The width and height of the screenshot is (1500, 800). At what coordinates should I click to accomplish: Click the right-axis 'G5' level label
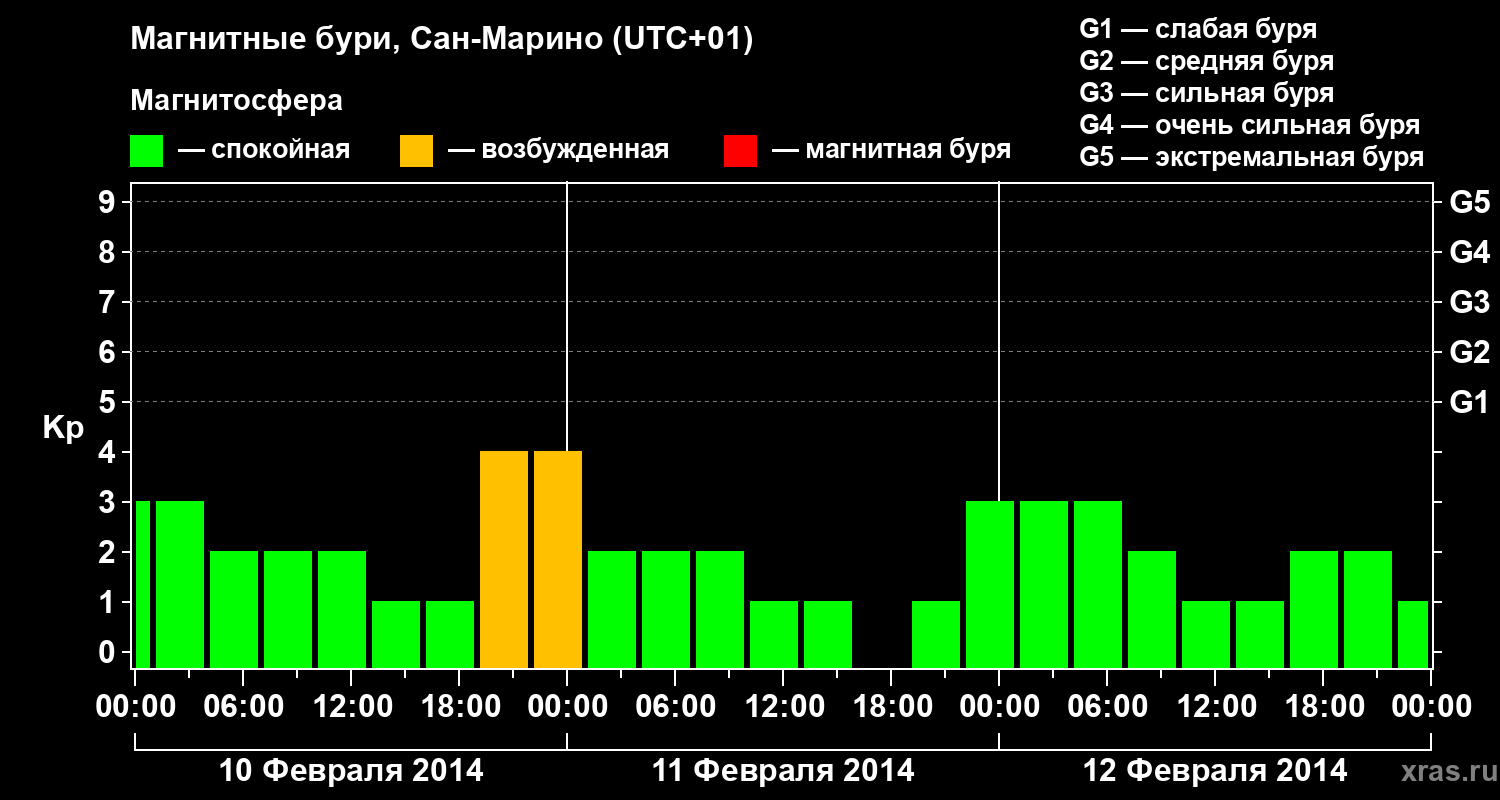point(1470,202)
